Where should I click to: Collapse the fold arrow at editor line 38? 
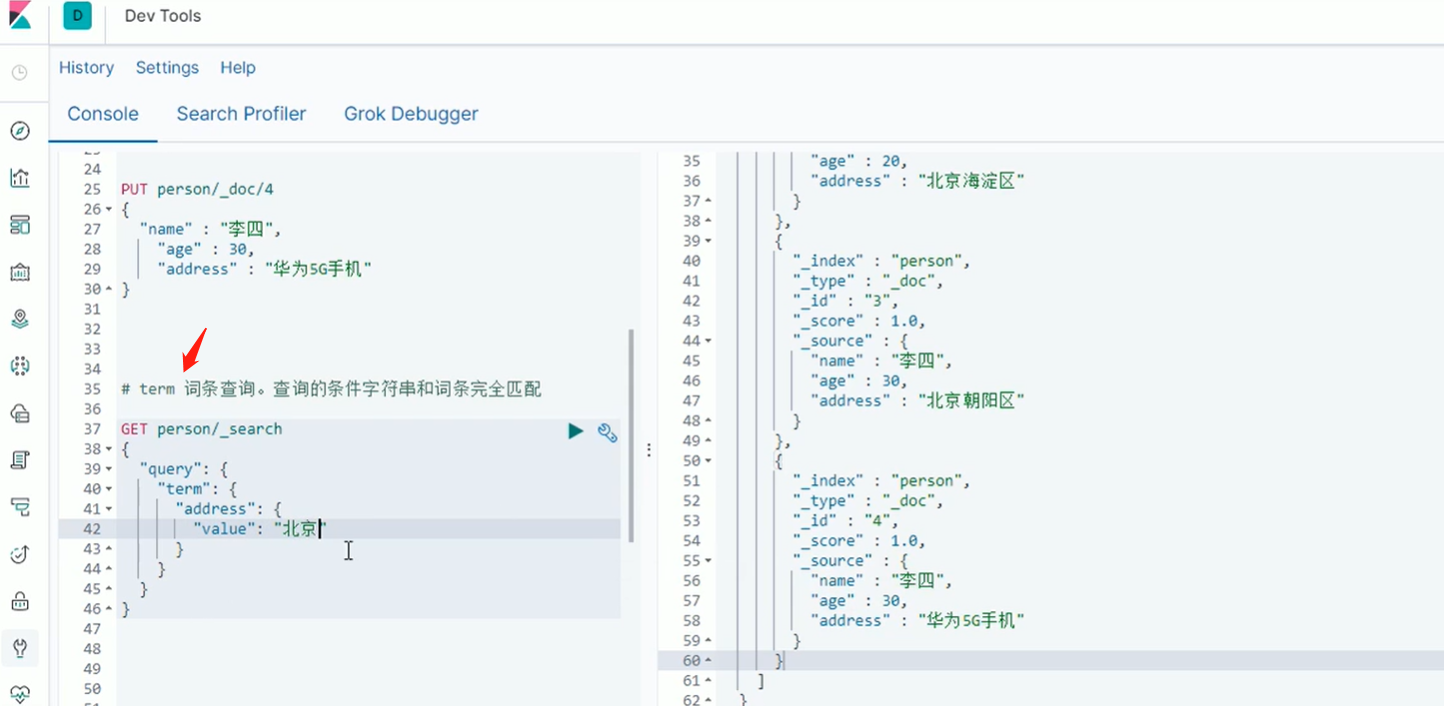(108, 449)
